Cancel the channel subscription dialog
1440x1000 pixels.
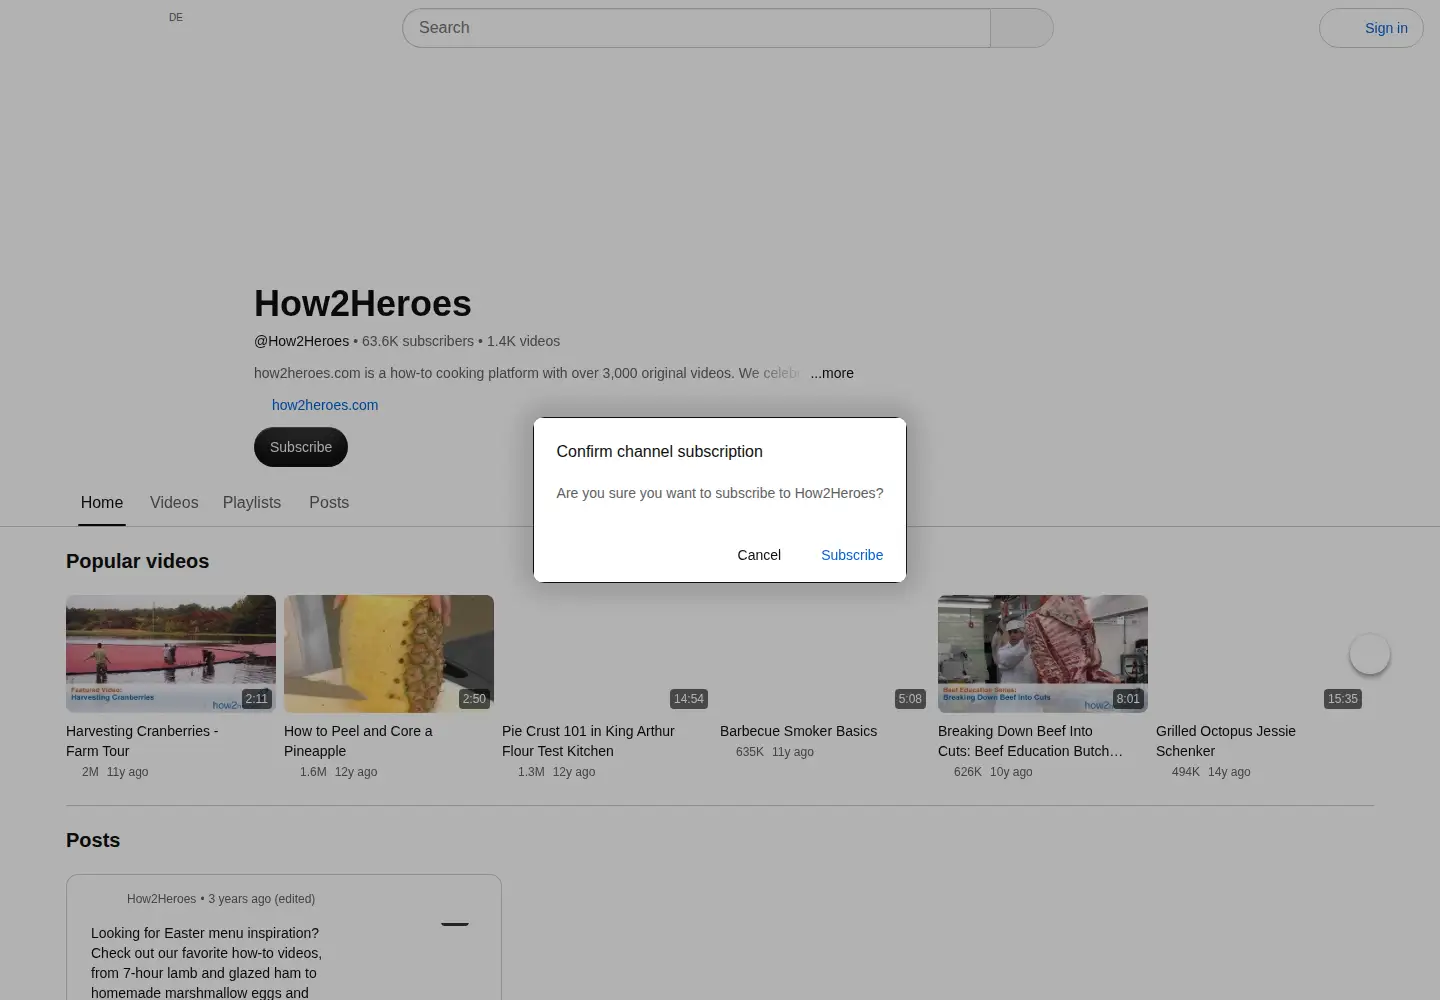click(x=759, y=555)
